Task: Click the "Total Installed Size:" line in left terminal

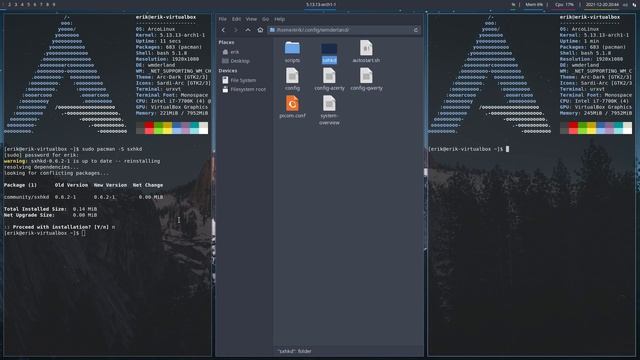Action: tap(50, 209)
